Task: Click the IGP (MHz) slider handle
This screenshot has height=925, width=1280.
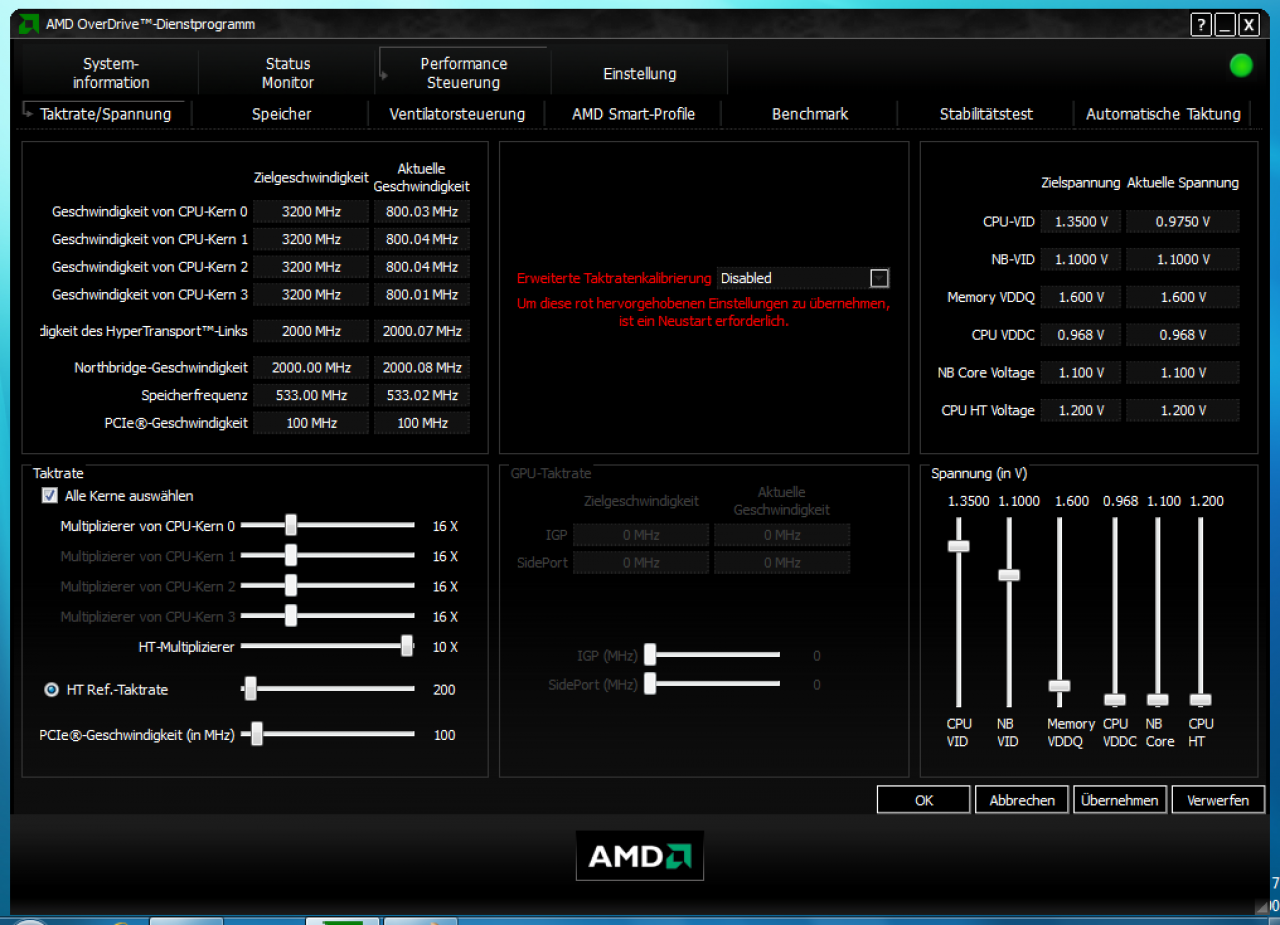Action: point(649,655)
